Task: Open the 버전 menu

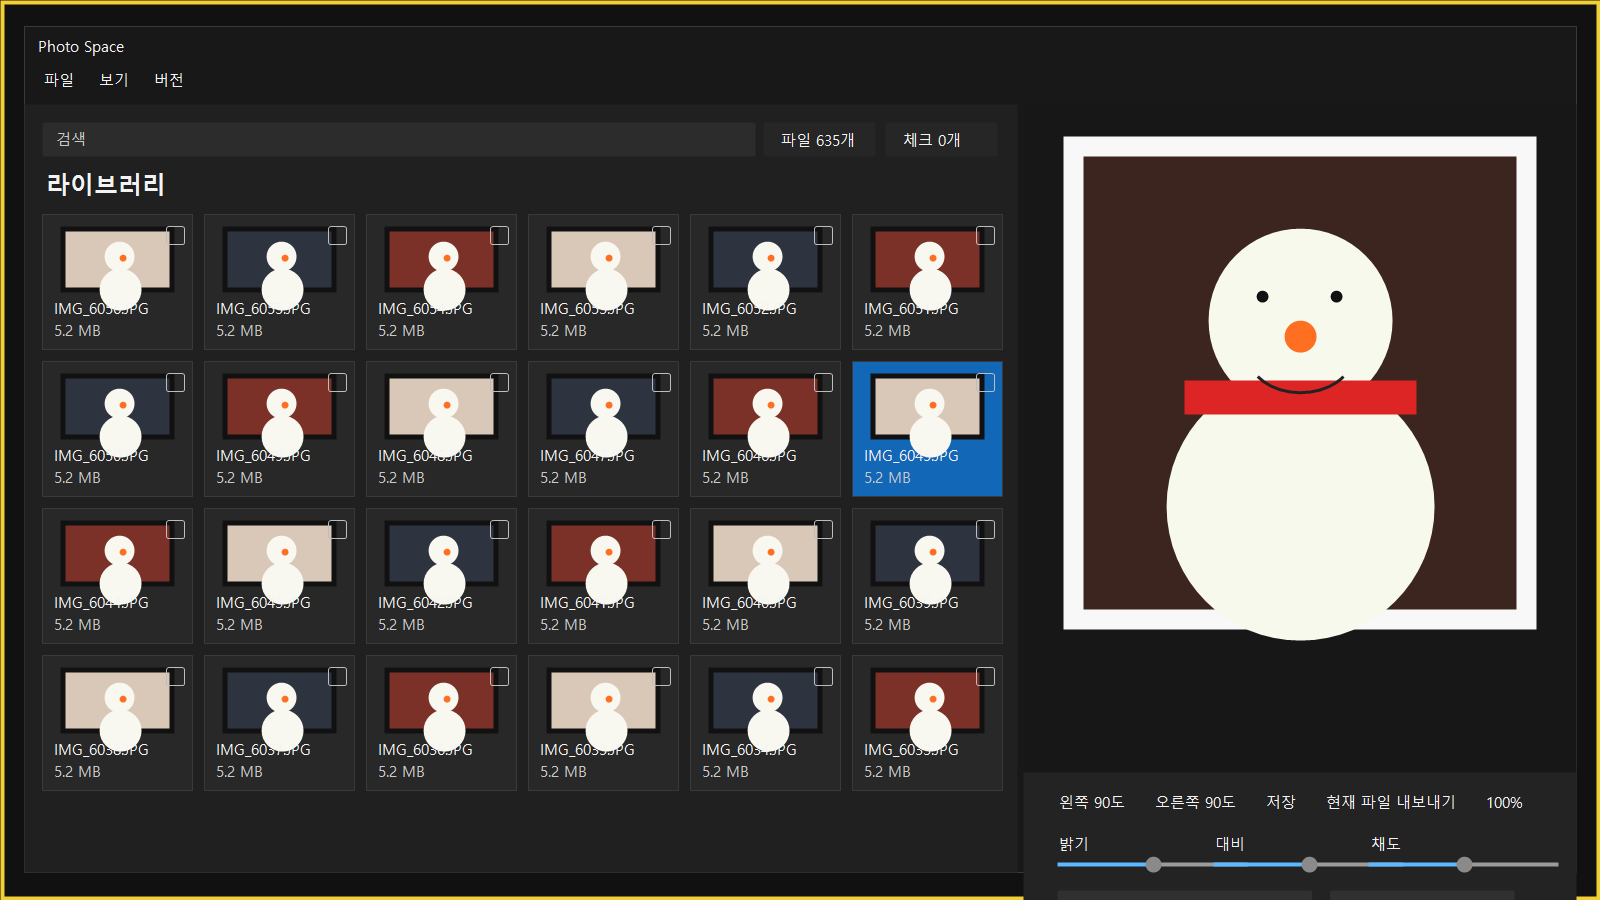Action: pos(169,80)
